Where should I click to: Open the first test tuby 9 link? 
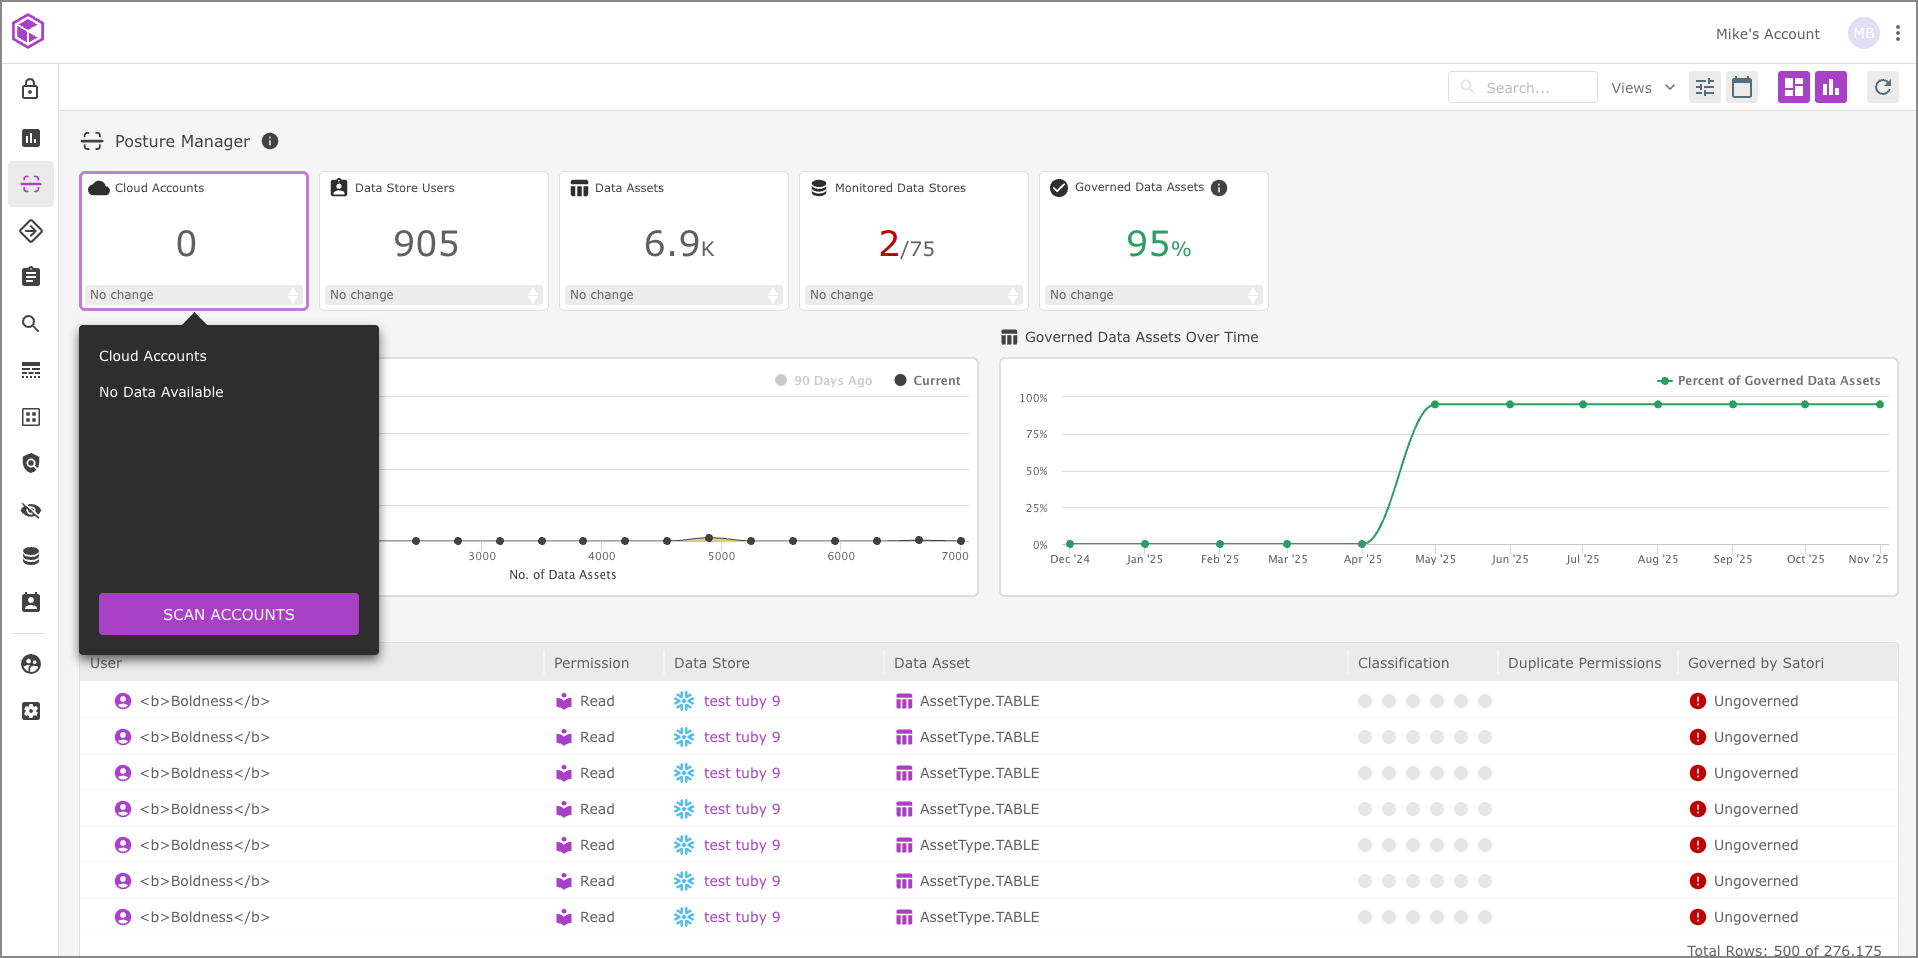[741, 701]
